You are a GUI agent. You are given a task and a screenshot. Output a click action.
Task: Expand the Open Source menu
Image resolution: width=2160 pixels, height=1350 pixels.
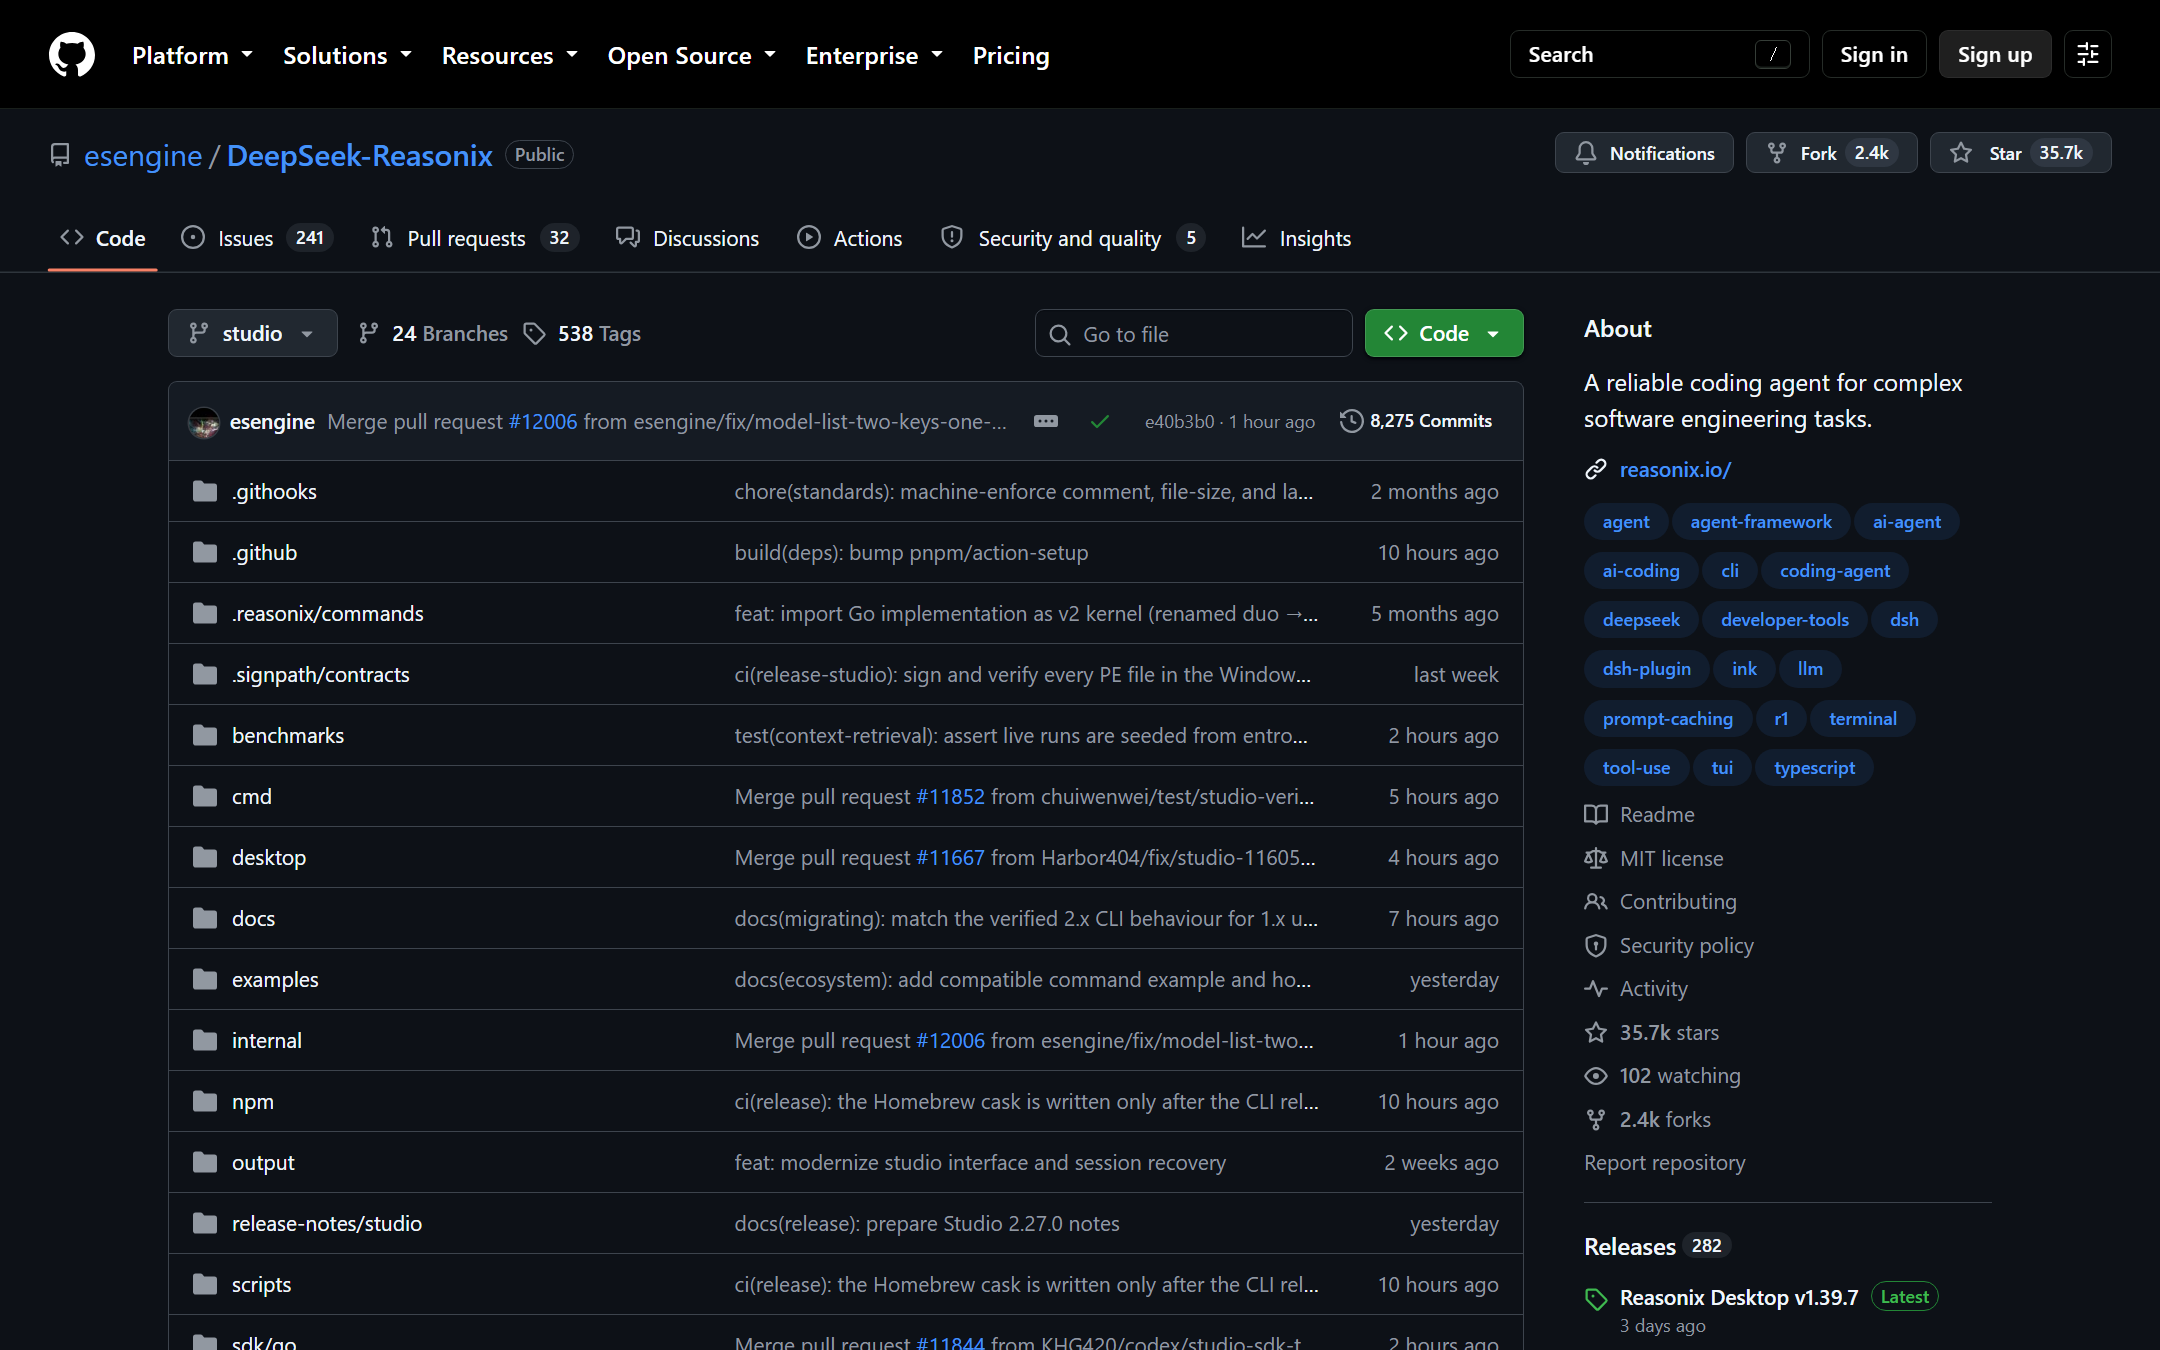(x=692, y=55)
